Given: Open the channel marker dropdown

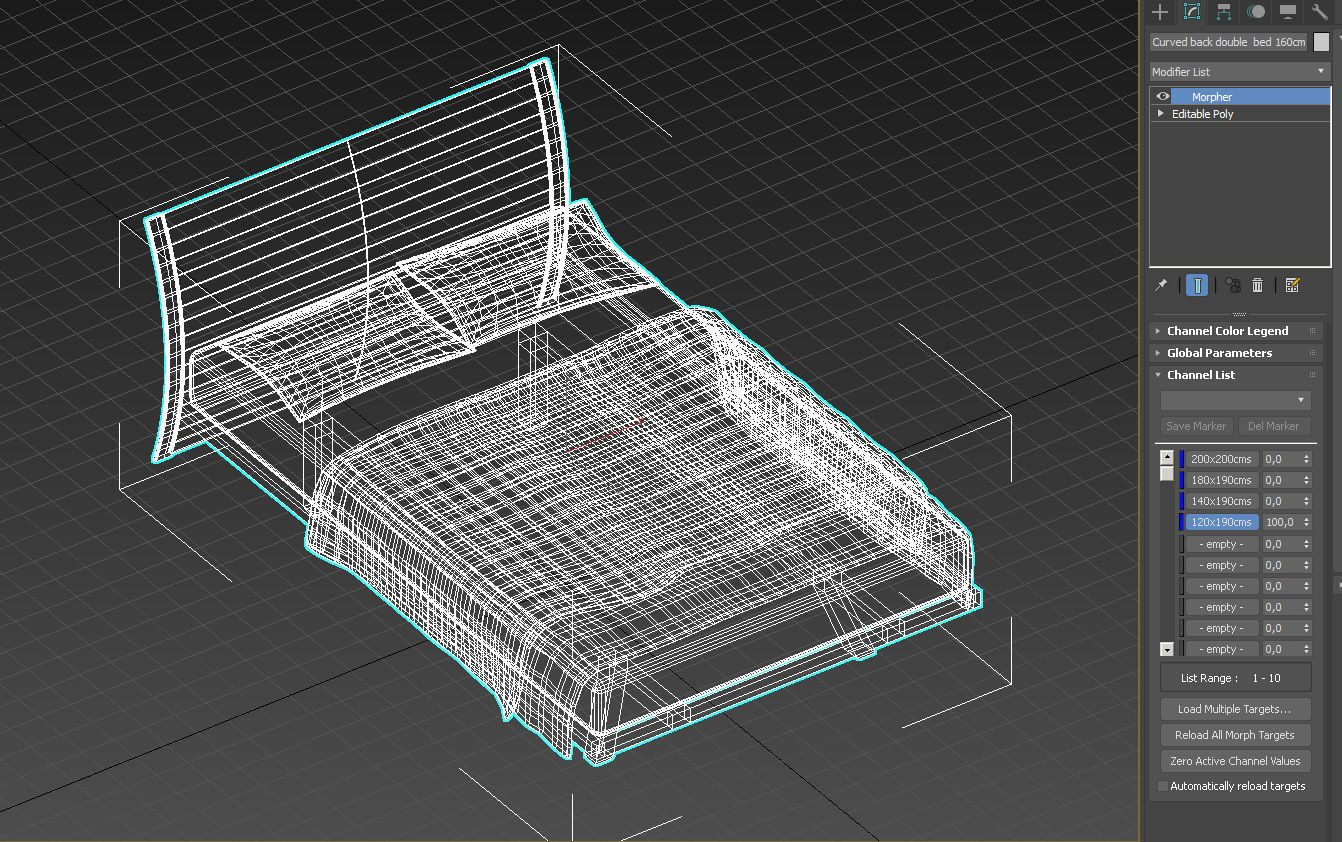Looking at the screenshot, I should (x=1236, y=400).
